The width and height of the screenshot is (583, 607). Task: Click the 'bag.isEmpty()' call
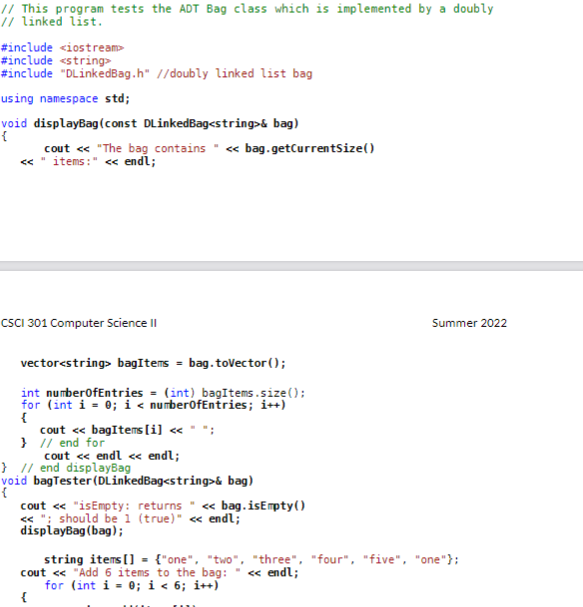[x=263, y=506]
